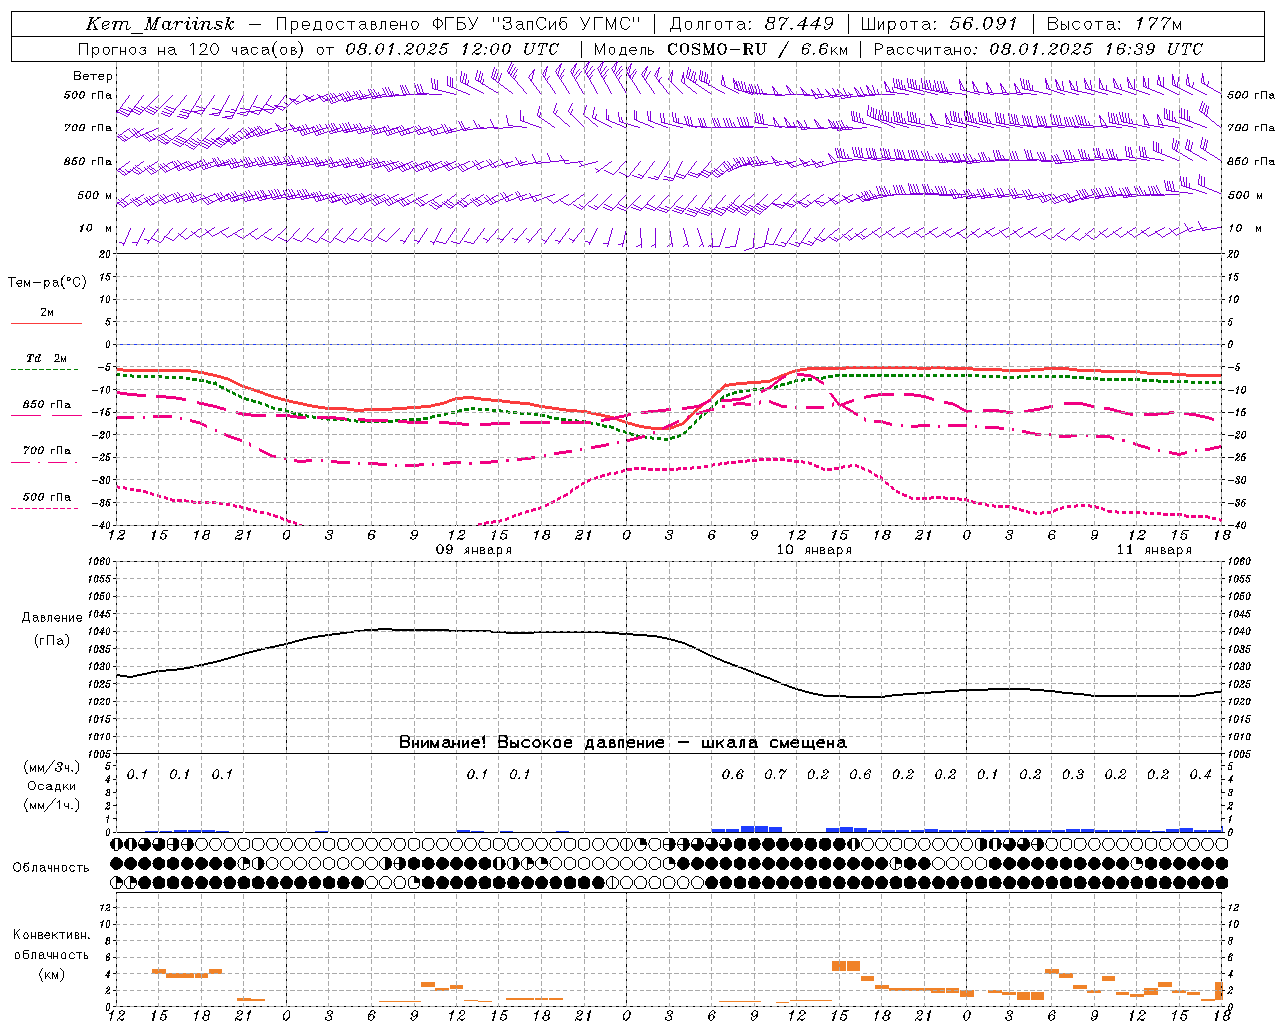The width and height of the screenshot is (1280, 1024).
Task: Select the Модель COSMO-RU / 6.6км label
Action: click(720, 49)
